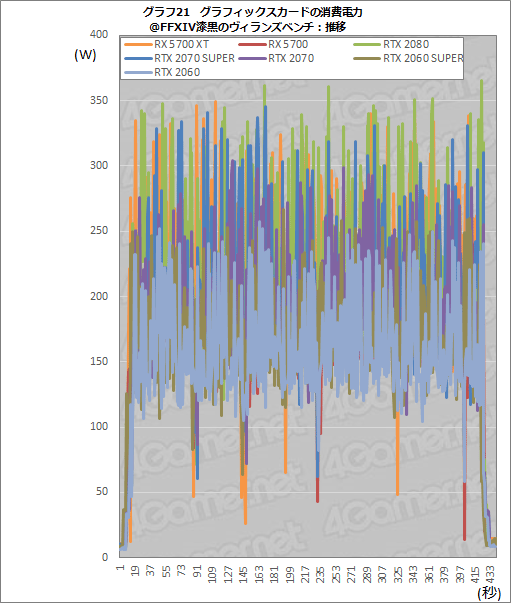Click the 400 y-axis label
Viewport: 511px width, 603px height.
(99, 34)
